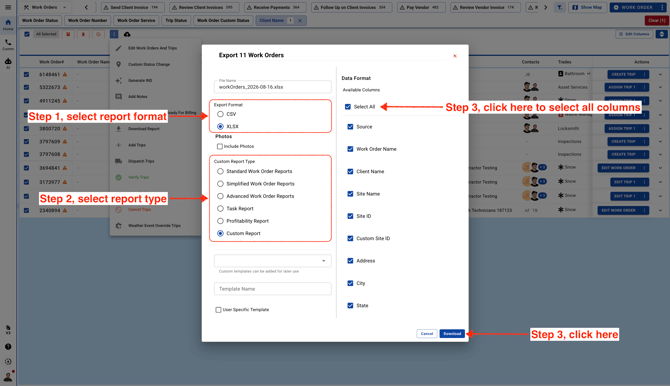Select Task Report type

(x=220, y=209)
